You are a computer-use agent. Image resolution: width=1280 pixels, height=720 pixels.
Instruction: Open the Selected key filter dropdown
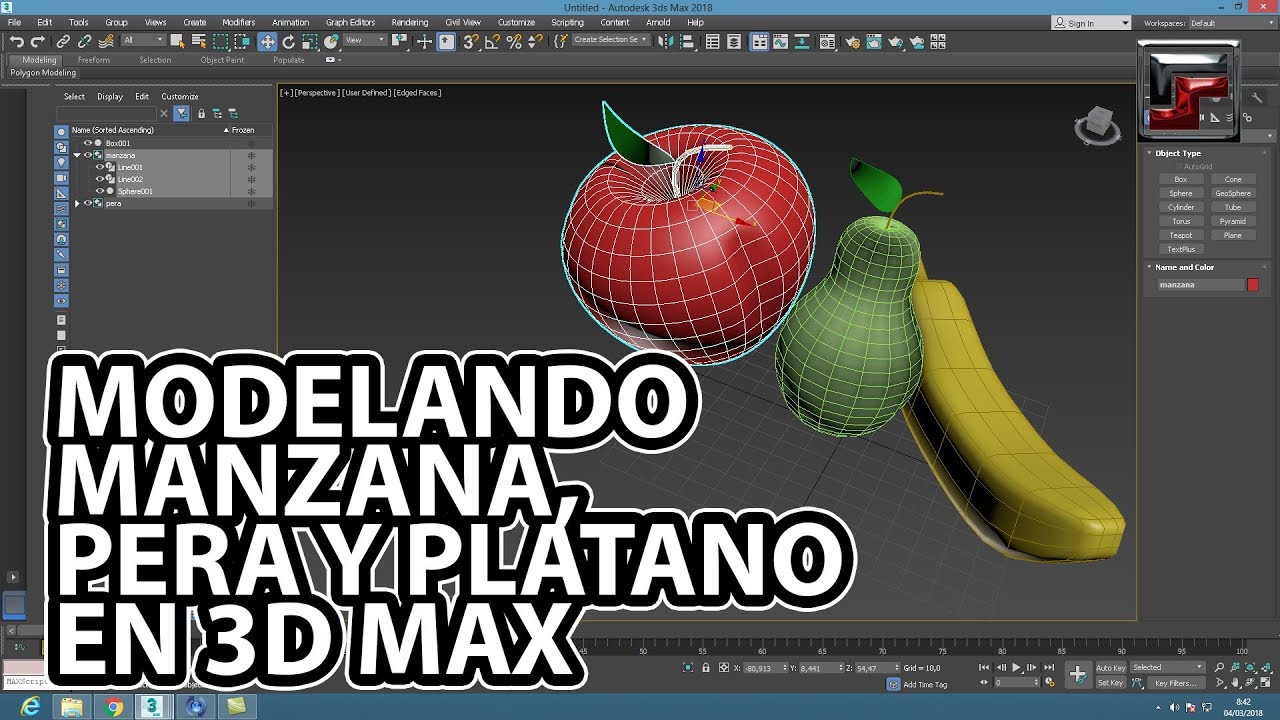click(x=1168, y=667)
